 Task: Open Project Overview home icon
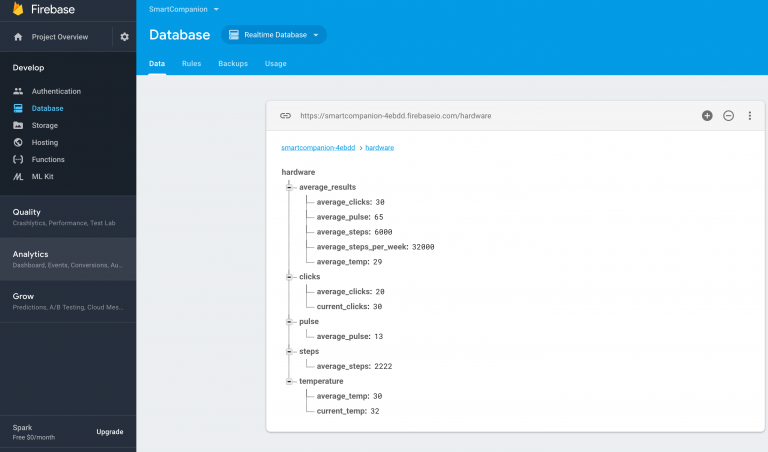coord(18,37)
